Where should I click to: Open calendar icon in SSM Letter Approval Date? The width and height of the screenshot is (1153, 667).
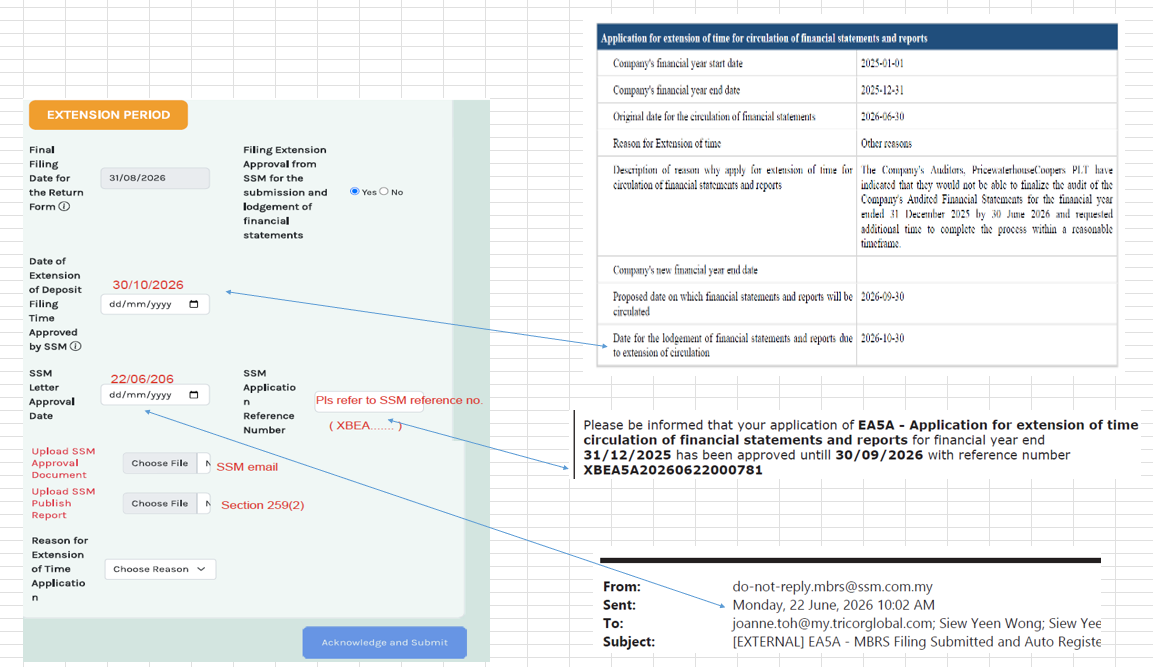[x=194, y=395]
